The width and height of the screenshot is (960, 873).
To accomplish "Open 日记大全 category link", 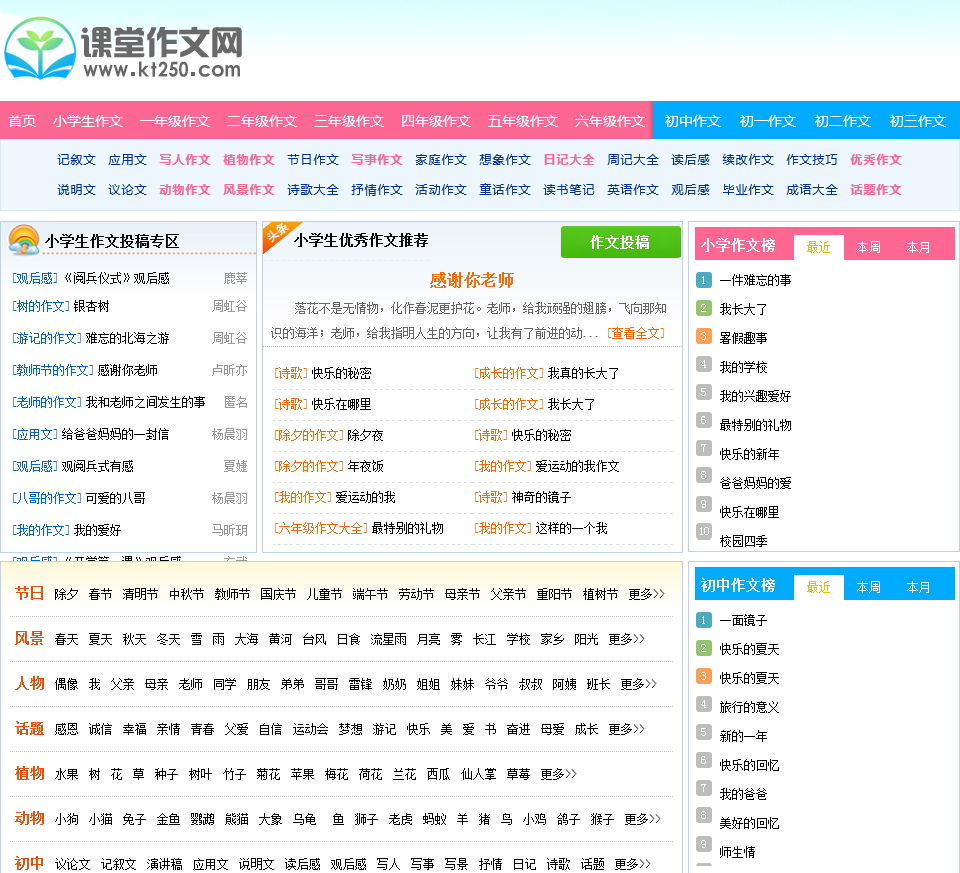I will (x=569, y=160).
